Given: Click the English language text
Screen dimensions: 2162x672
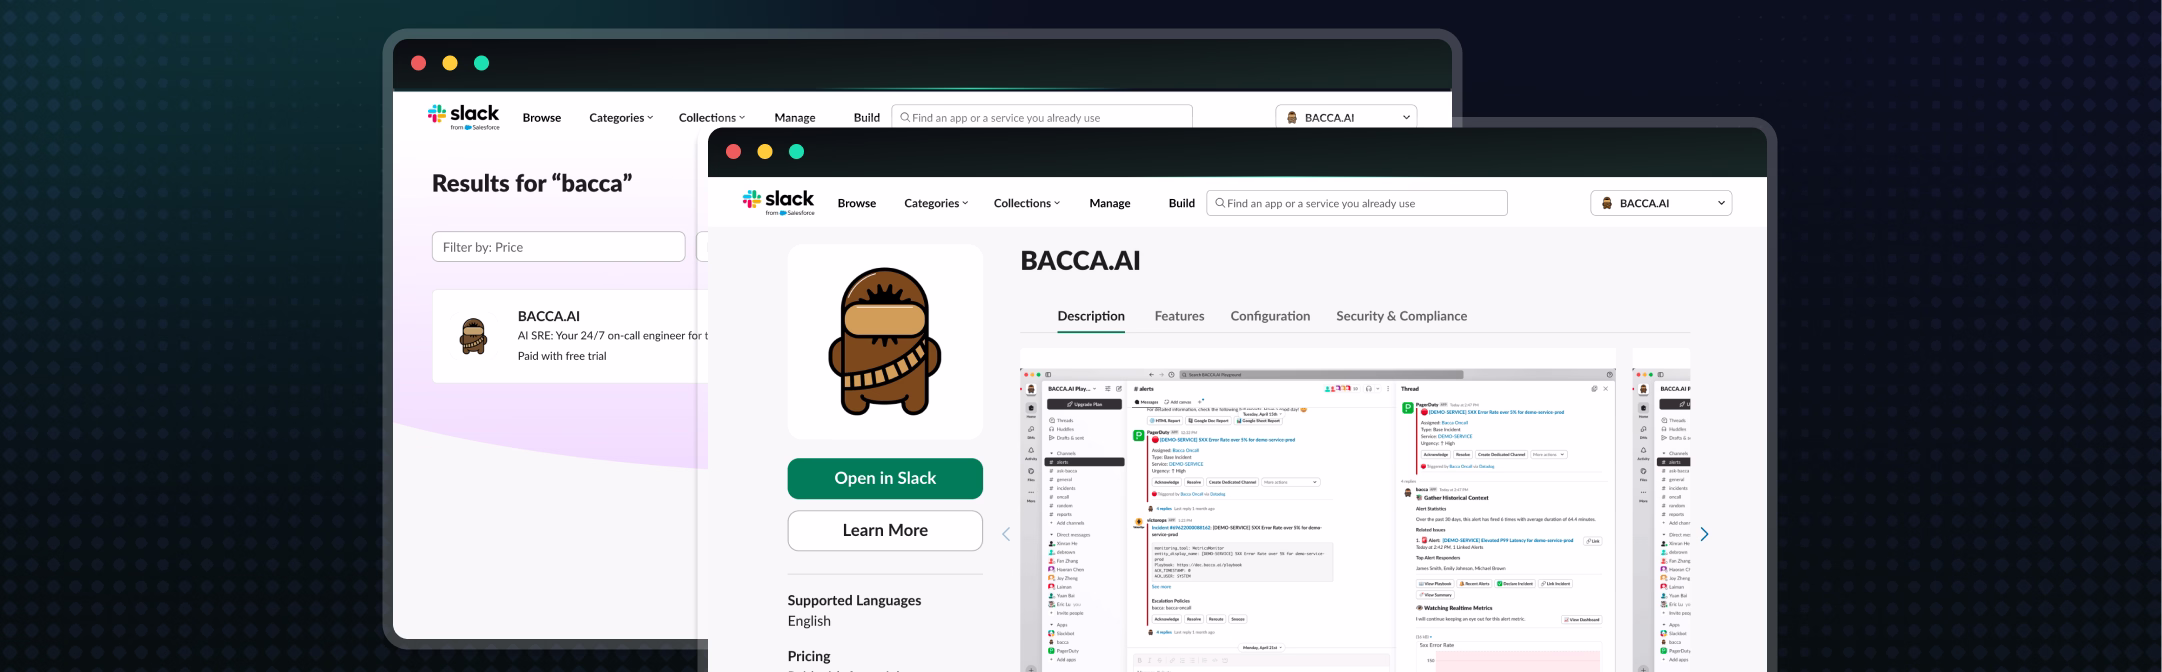Looking at the screenshot, I should [x=809, y=621].
